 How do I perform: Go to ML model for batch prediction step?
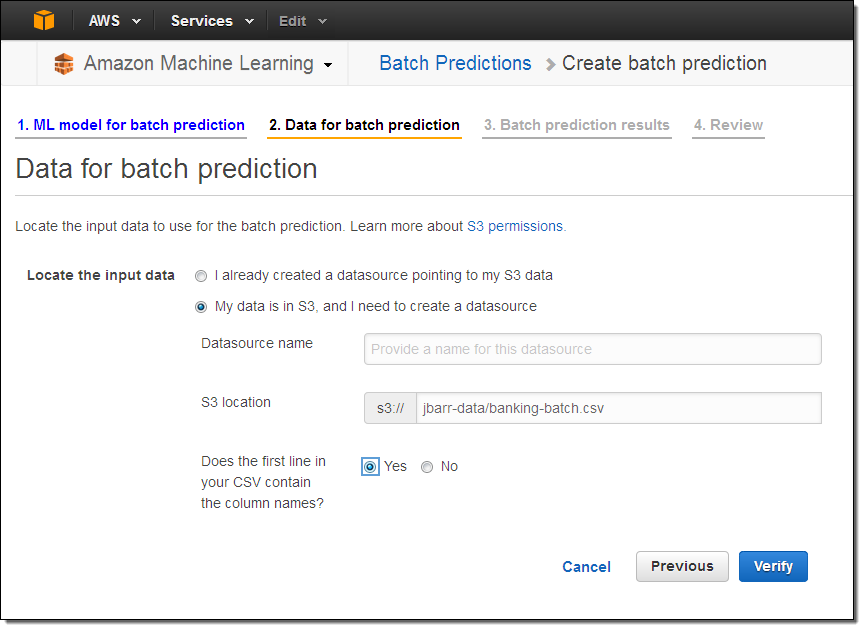tap(131, 125)
